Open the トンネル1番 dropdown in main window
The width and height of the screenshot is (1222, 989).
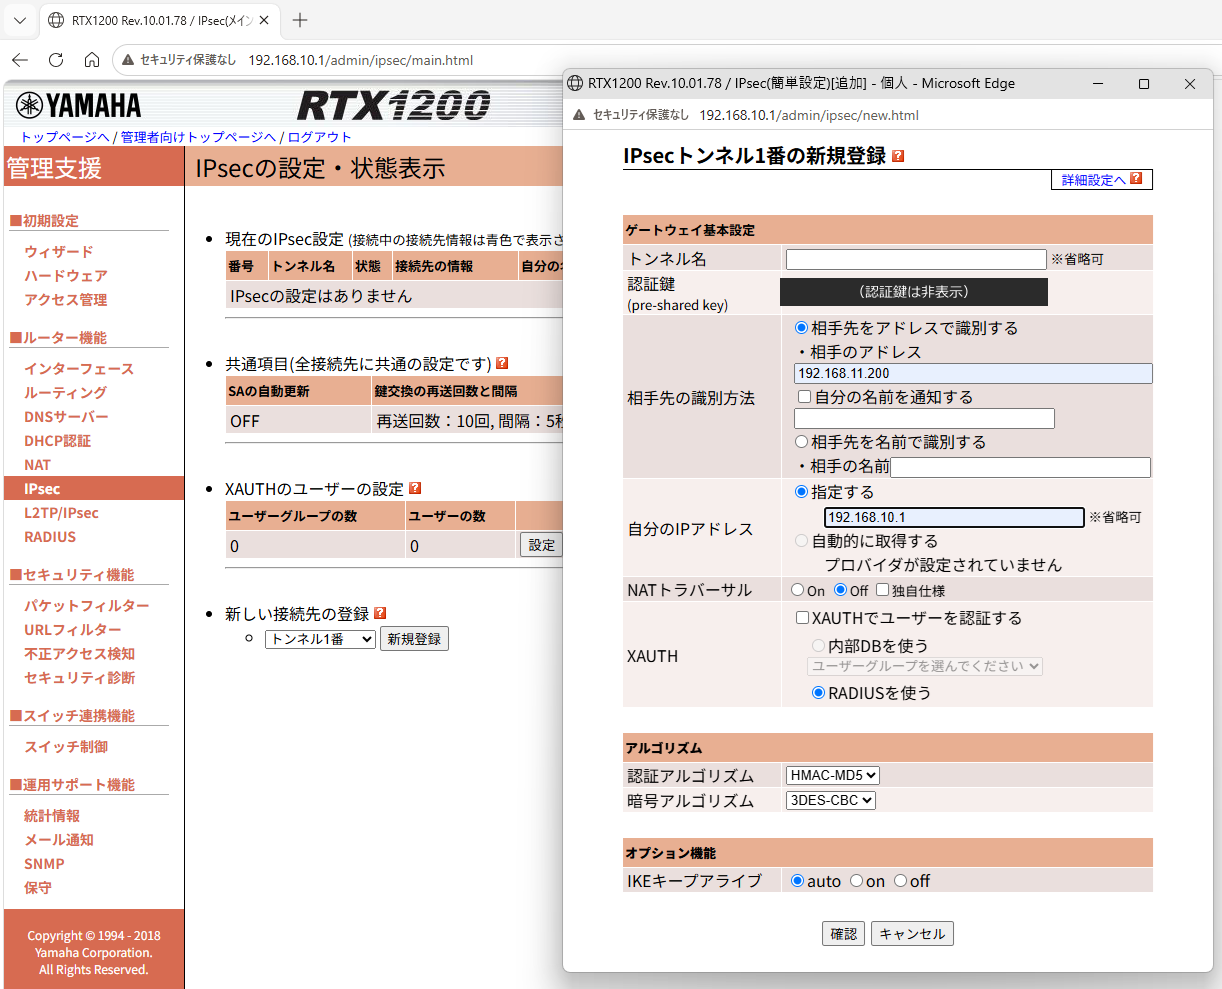point(320,639)
